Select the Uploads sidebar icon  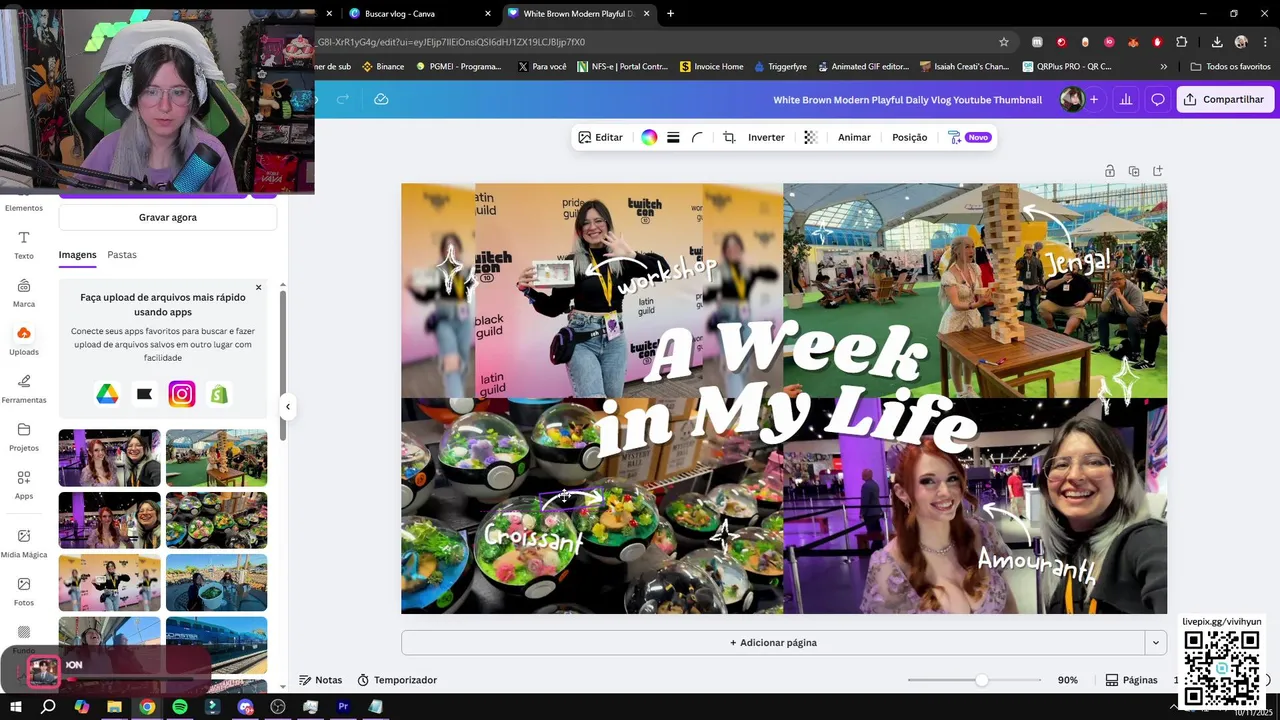[x=24, y=341]
